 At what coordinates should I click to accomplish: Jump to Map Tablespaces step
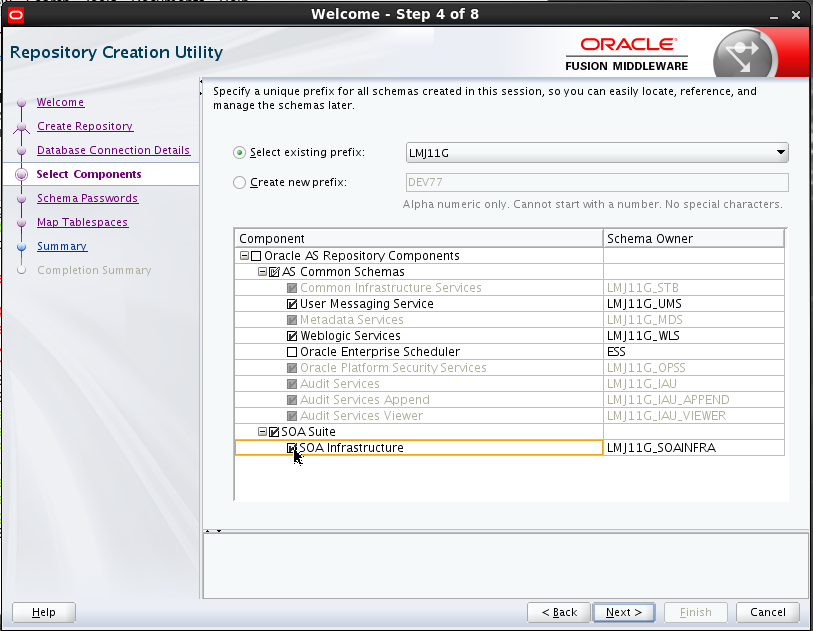pos(82,222)
